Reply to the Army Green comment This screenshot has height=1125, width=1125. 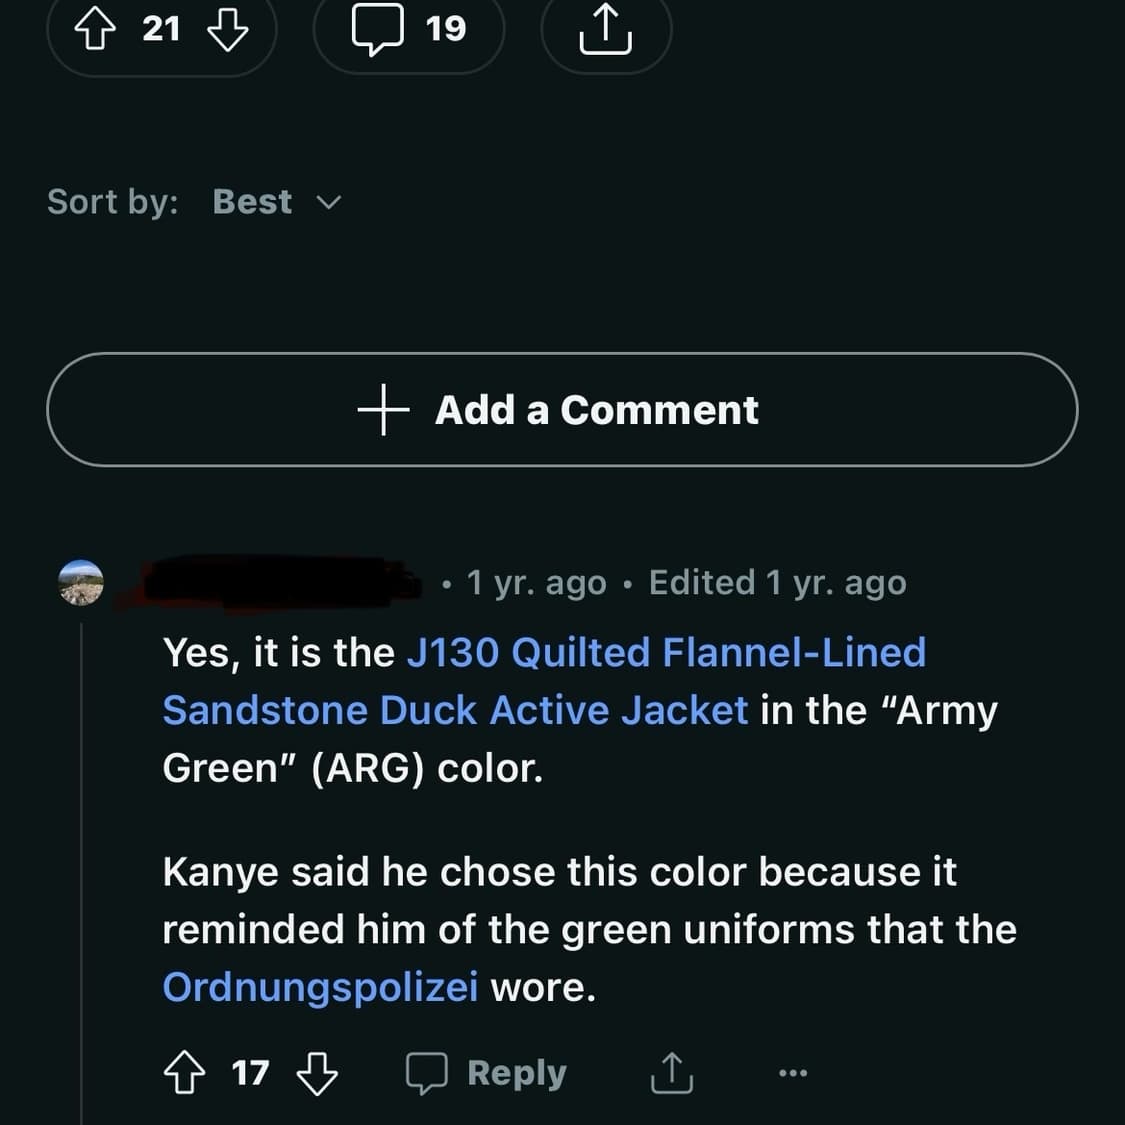coord(487,1074)
